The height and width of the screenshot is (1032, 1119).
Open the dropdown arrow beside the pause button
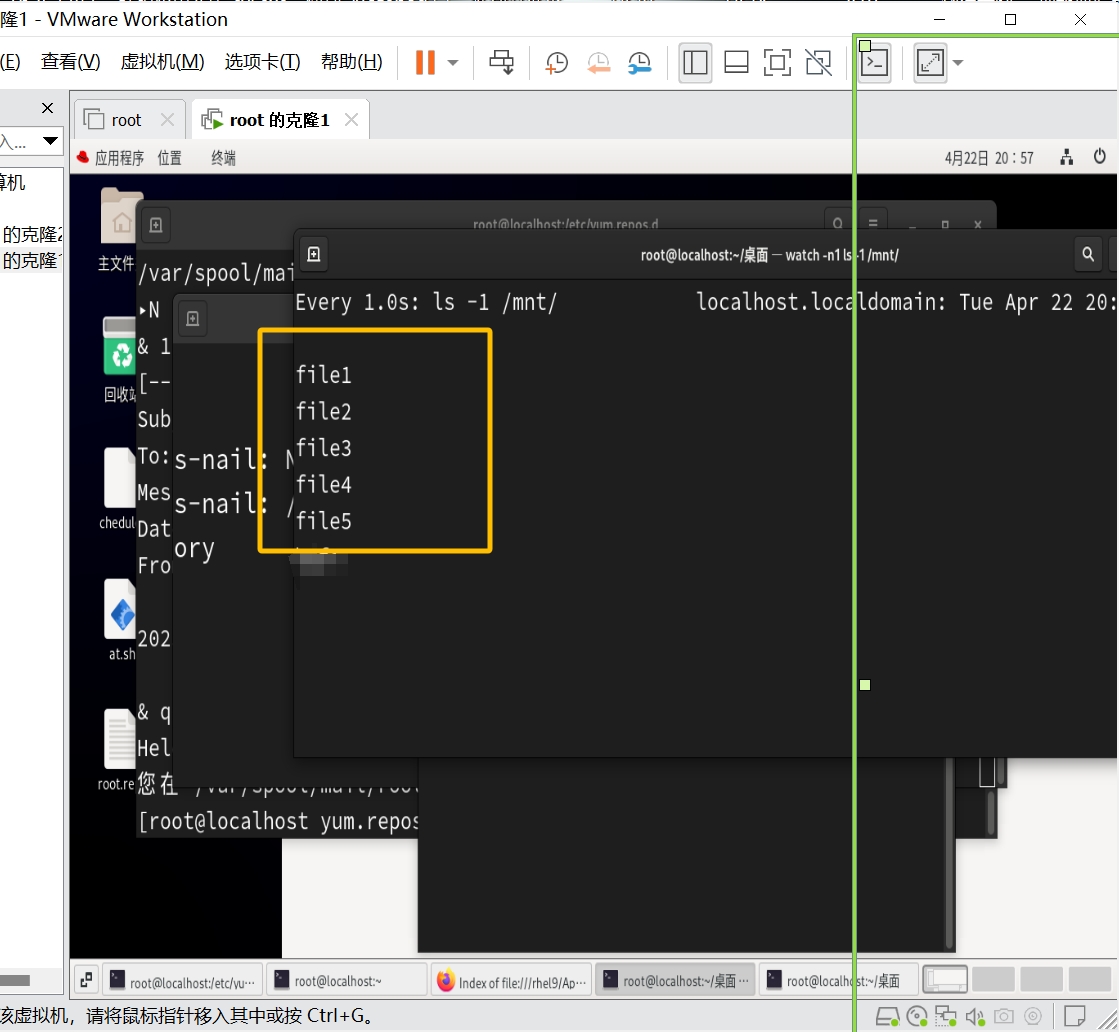click(x=452, y=62)
